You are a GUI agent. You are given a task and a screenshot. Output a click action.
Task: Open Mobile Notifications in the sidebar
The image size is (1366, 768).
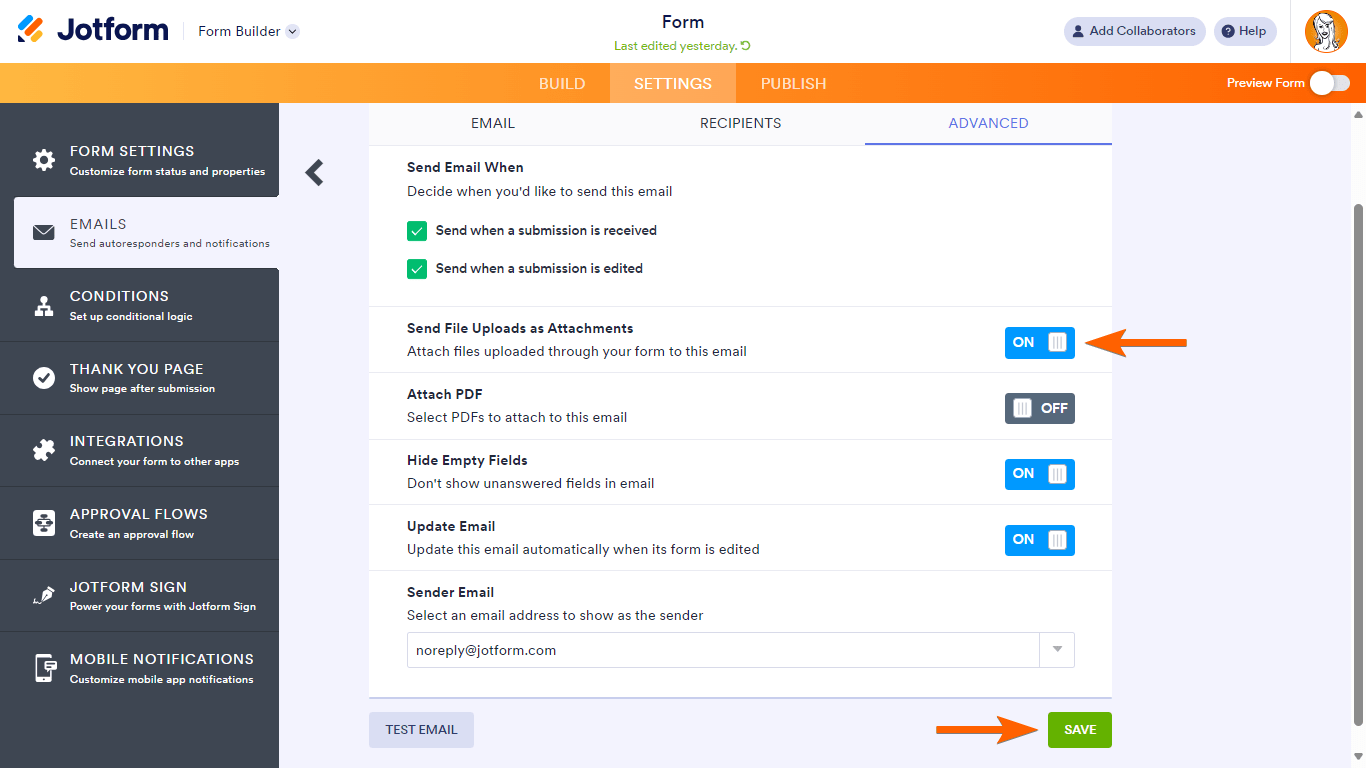pyautogui.click(x=139, y=668)
